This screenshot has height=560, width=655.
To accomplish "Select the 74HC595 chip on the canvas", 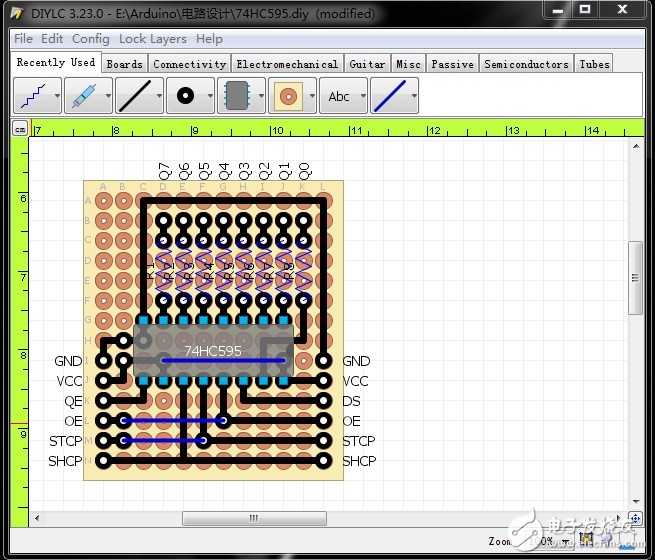I will point(213,351).
